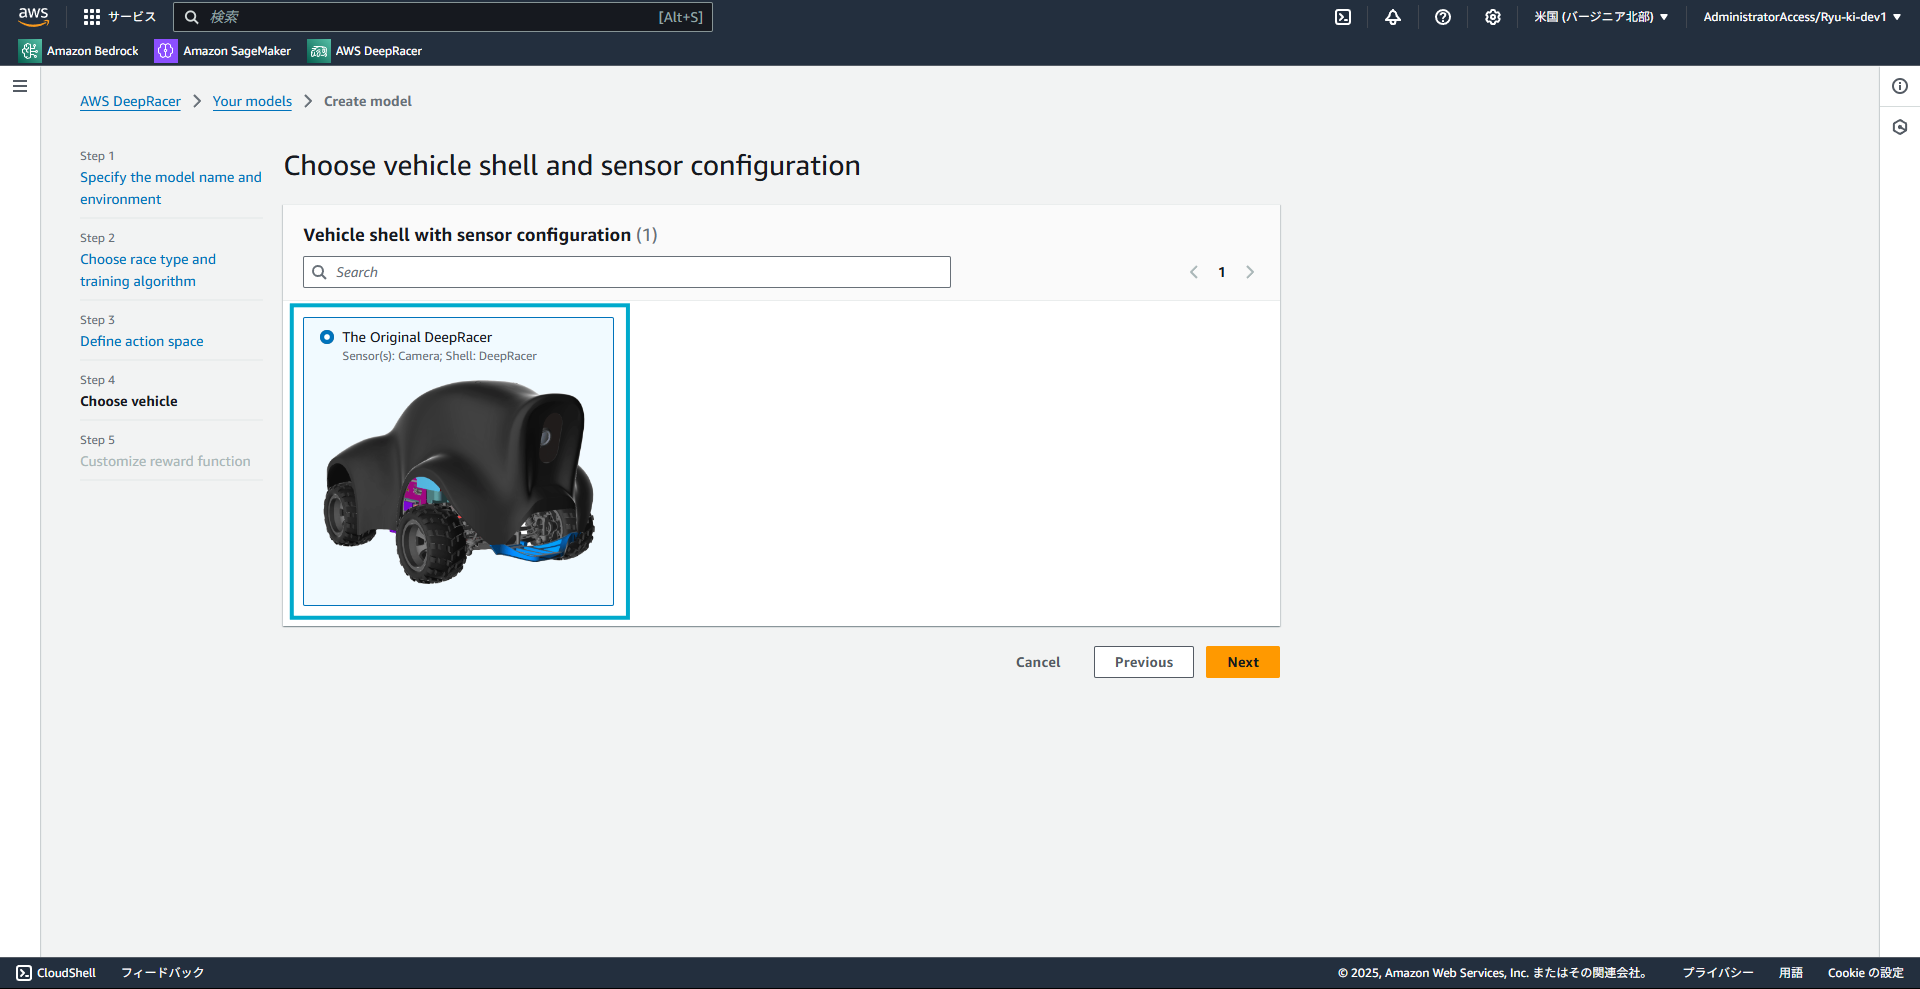Viewport: 1920px width, 989px height.
Task: Click the プライバシー footer link
Action: (1717, 973)
